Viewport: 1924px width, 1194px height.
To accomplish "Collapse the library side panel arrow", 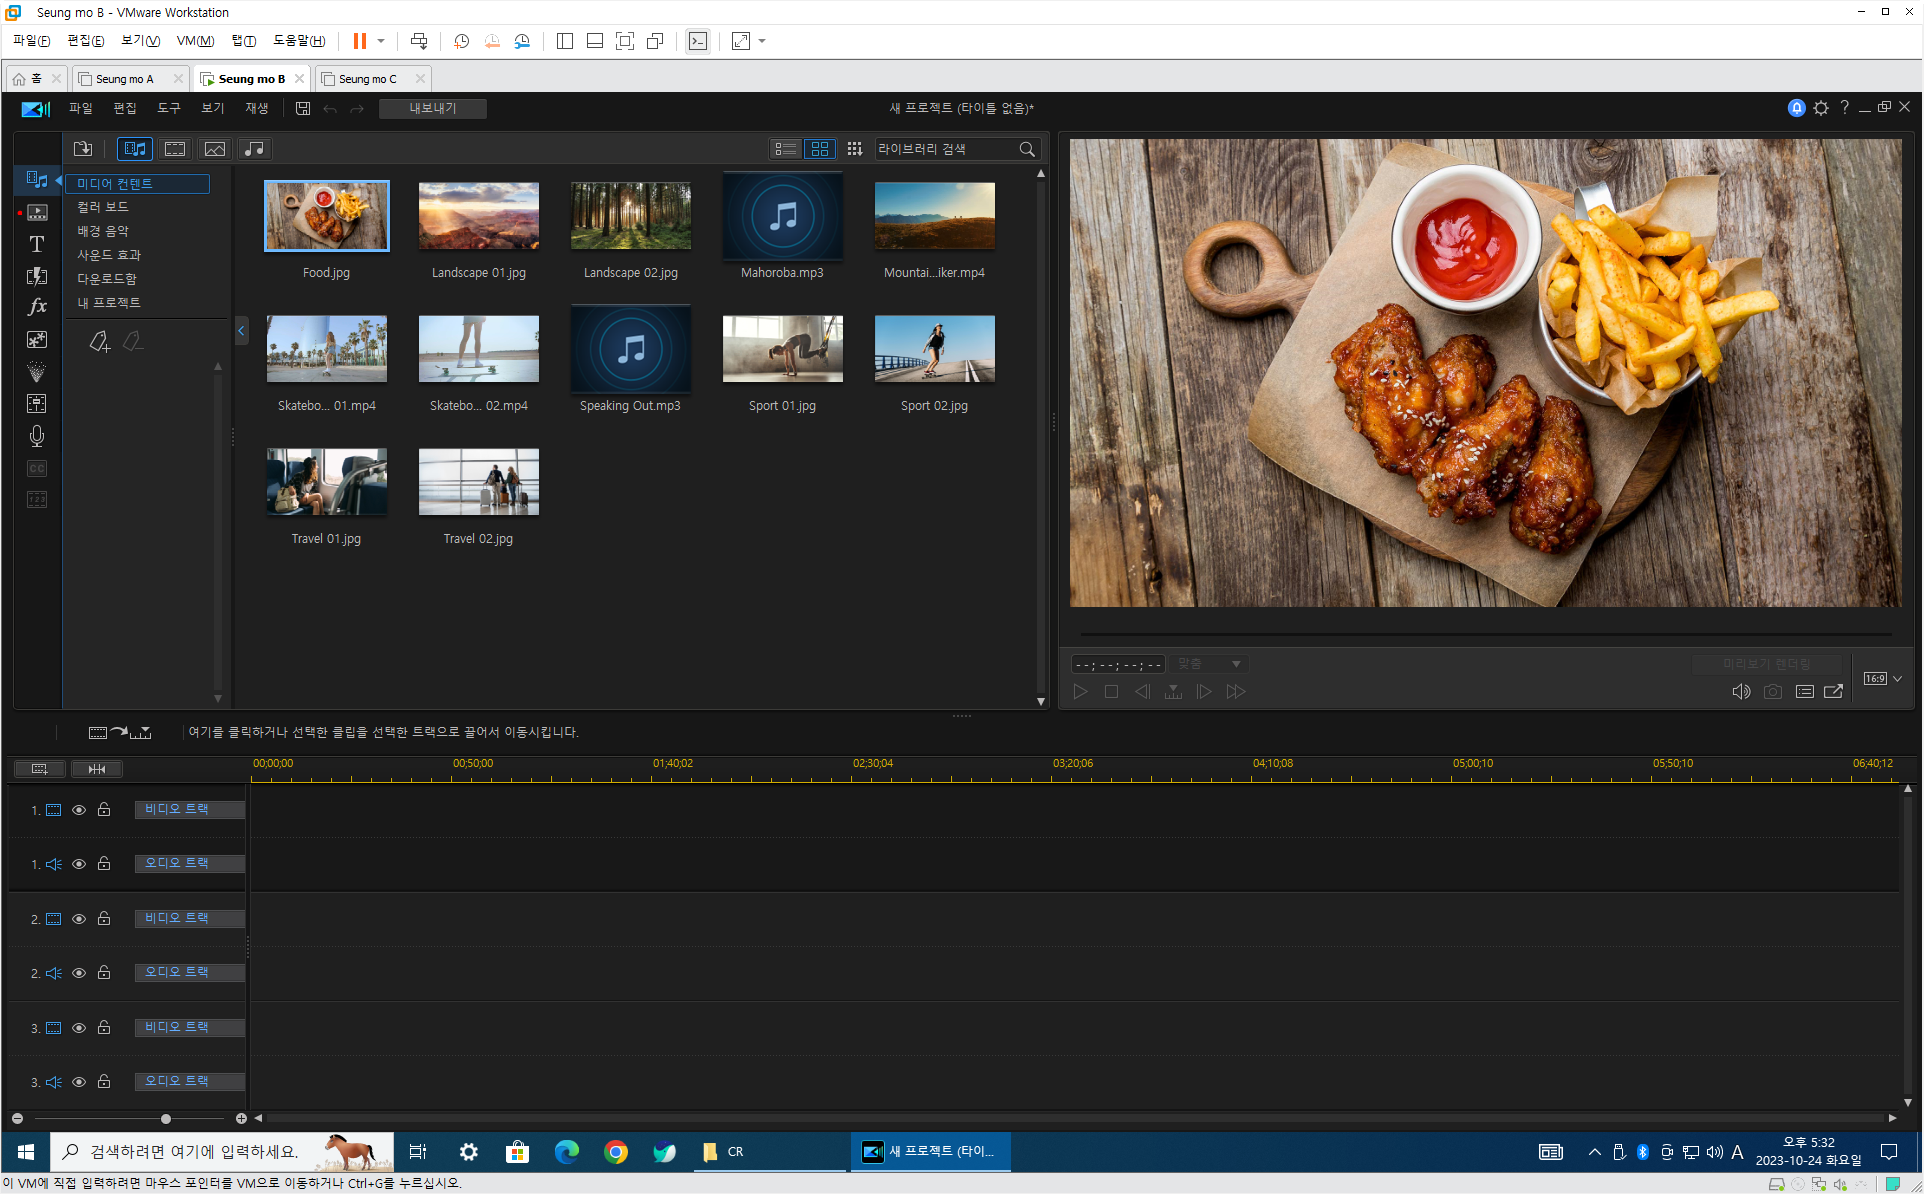I will pyautogui.click(x=241, y=331).
